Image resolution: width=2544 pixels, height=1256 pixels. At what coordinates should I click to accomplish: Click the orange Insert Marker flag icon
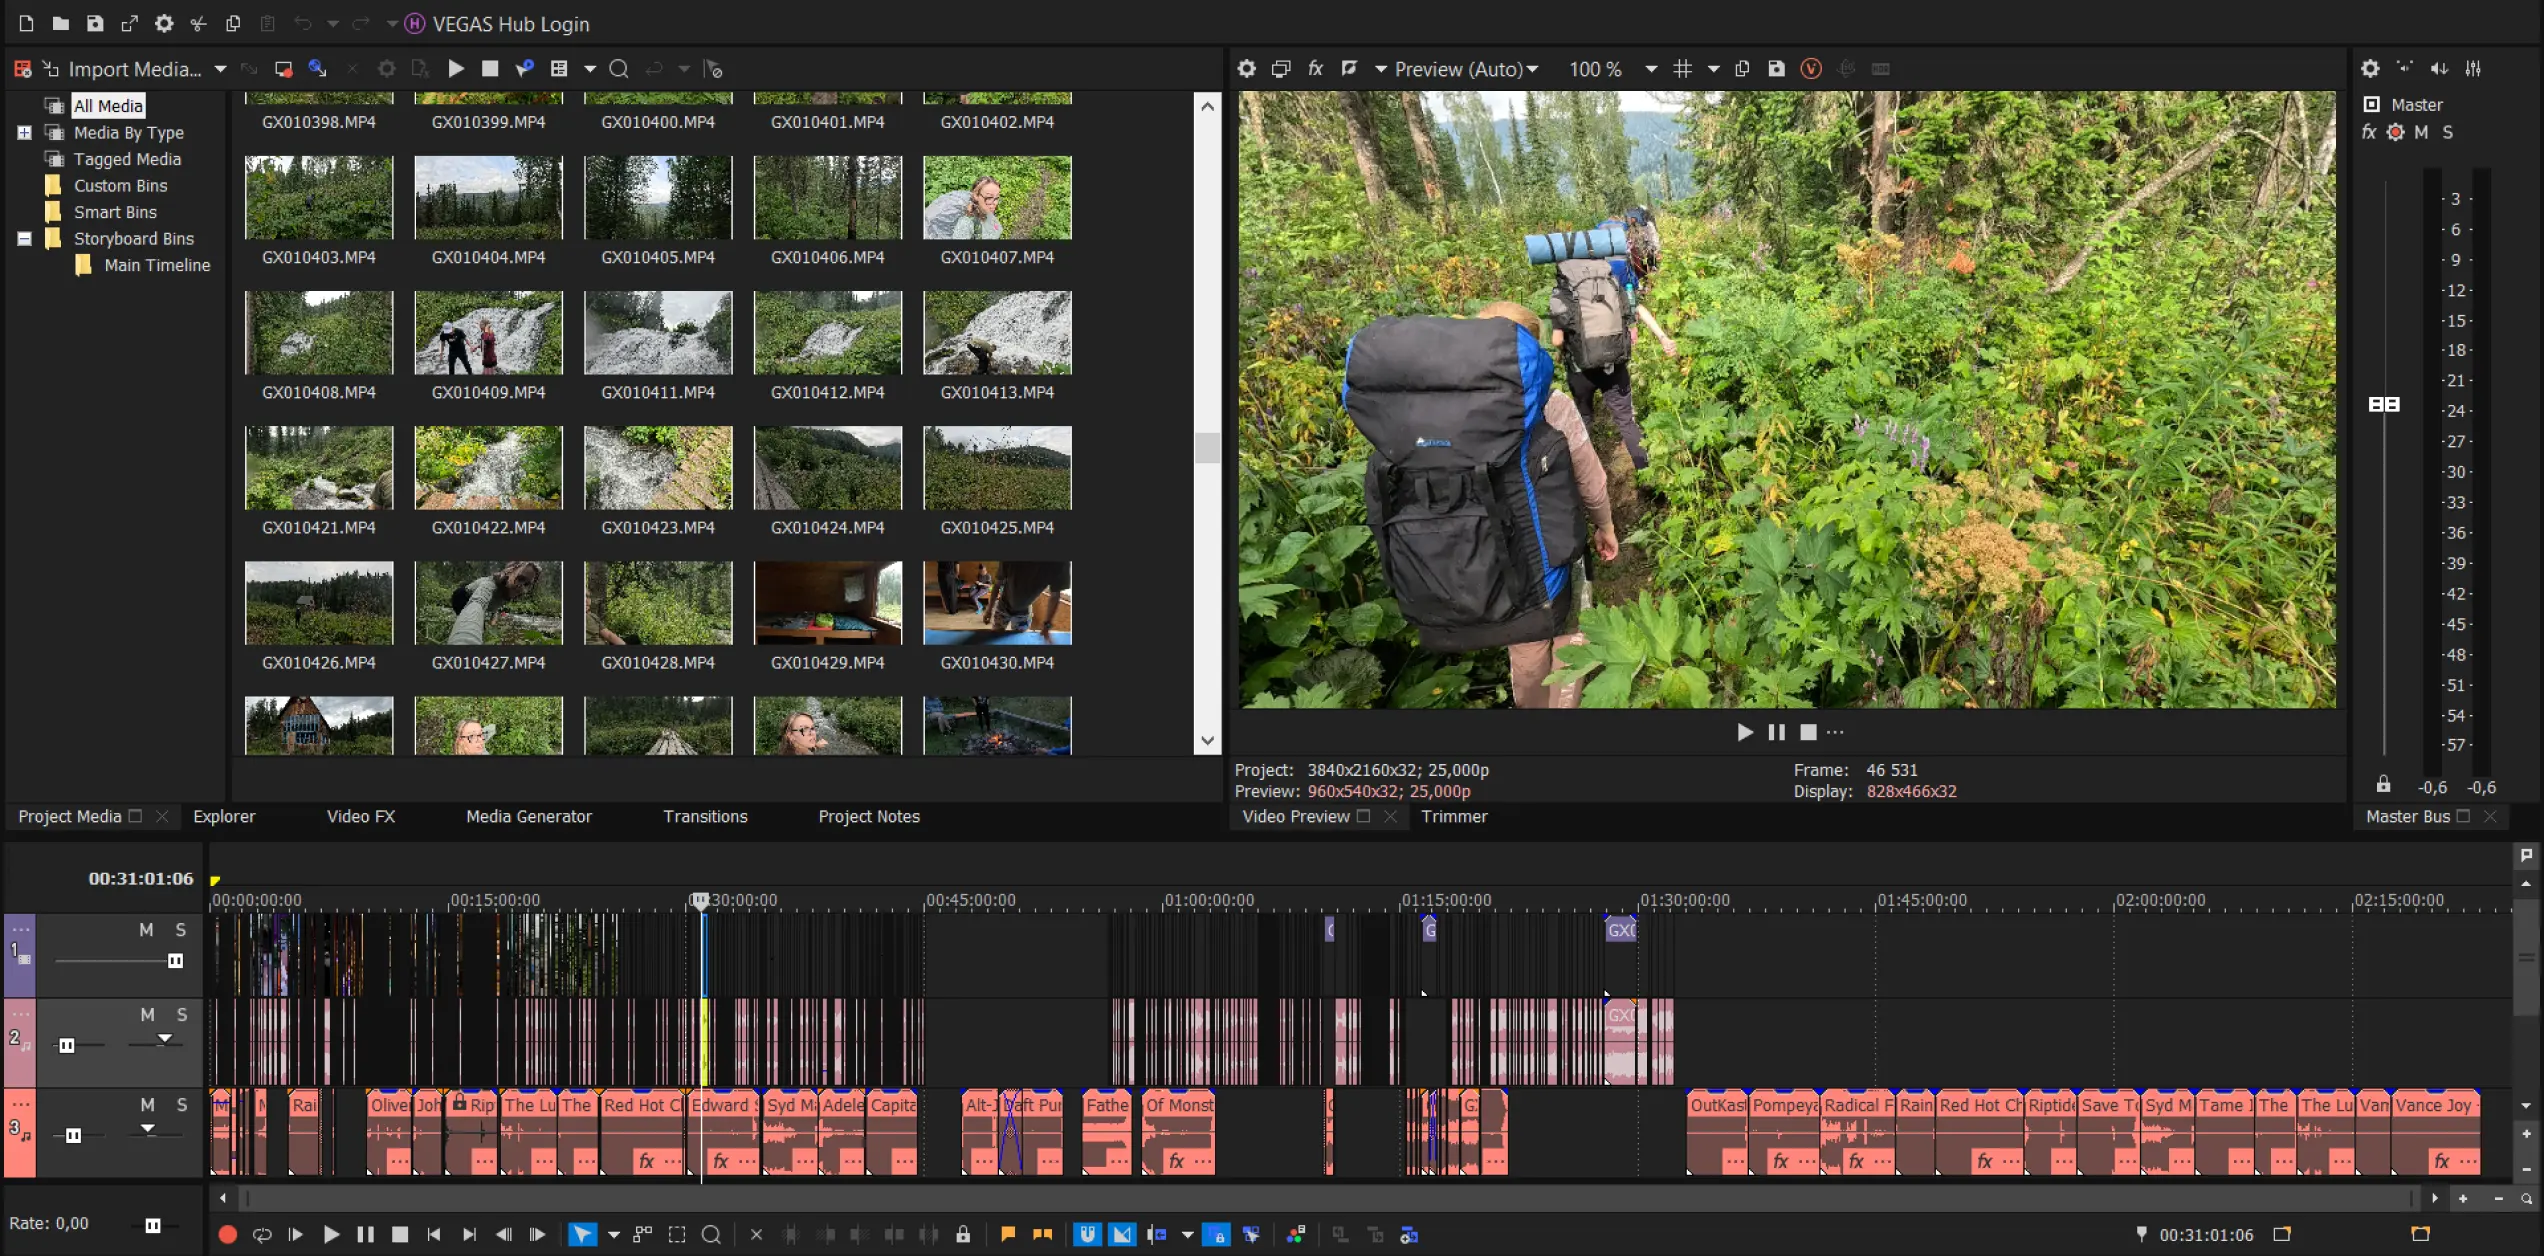click(x=1008, y=1235)
